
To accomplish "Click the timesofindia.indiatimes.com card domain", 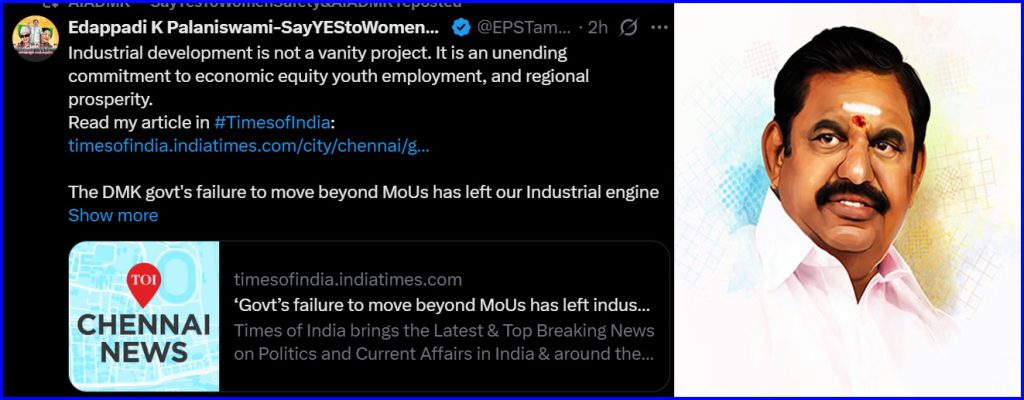I will (x=347, y=279).
